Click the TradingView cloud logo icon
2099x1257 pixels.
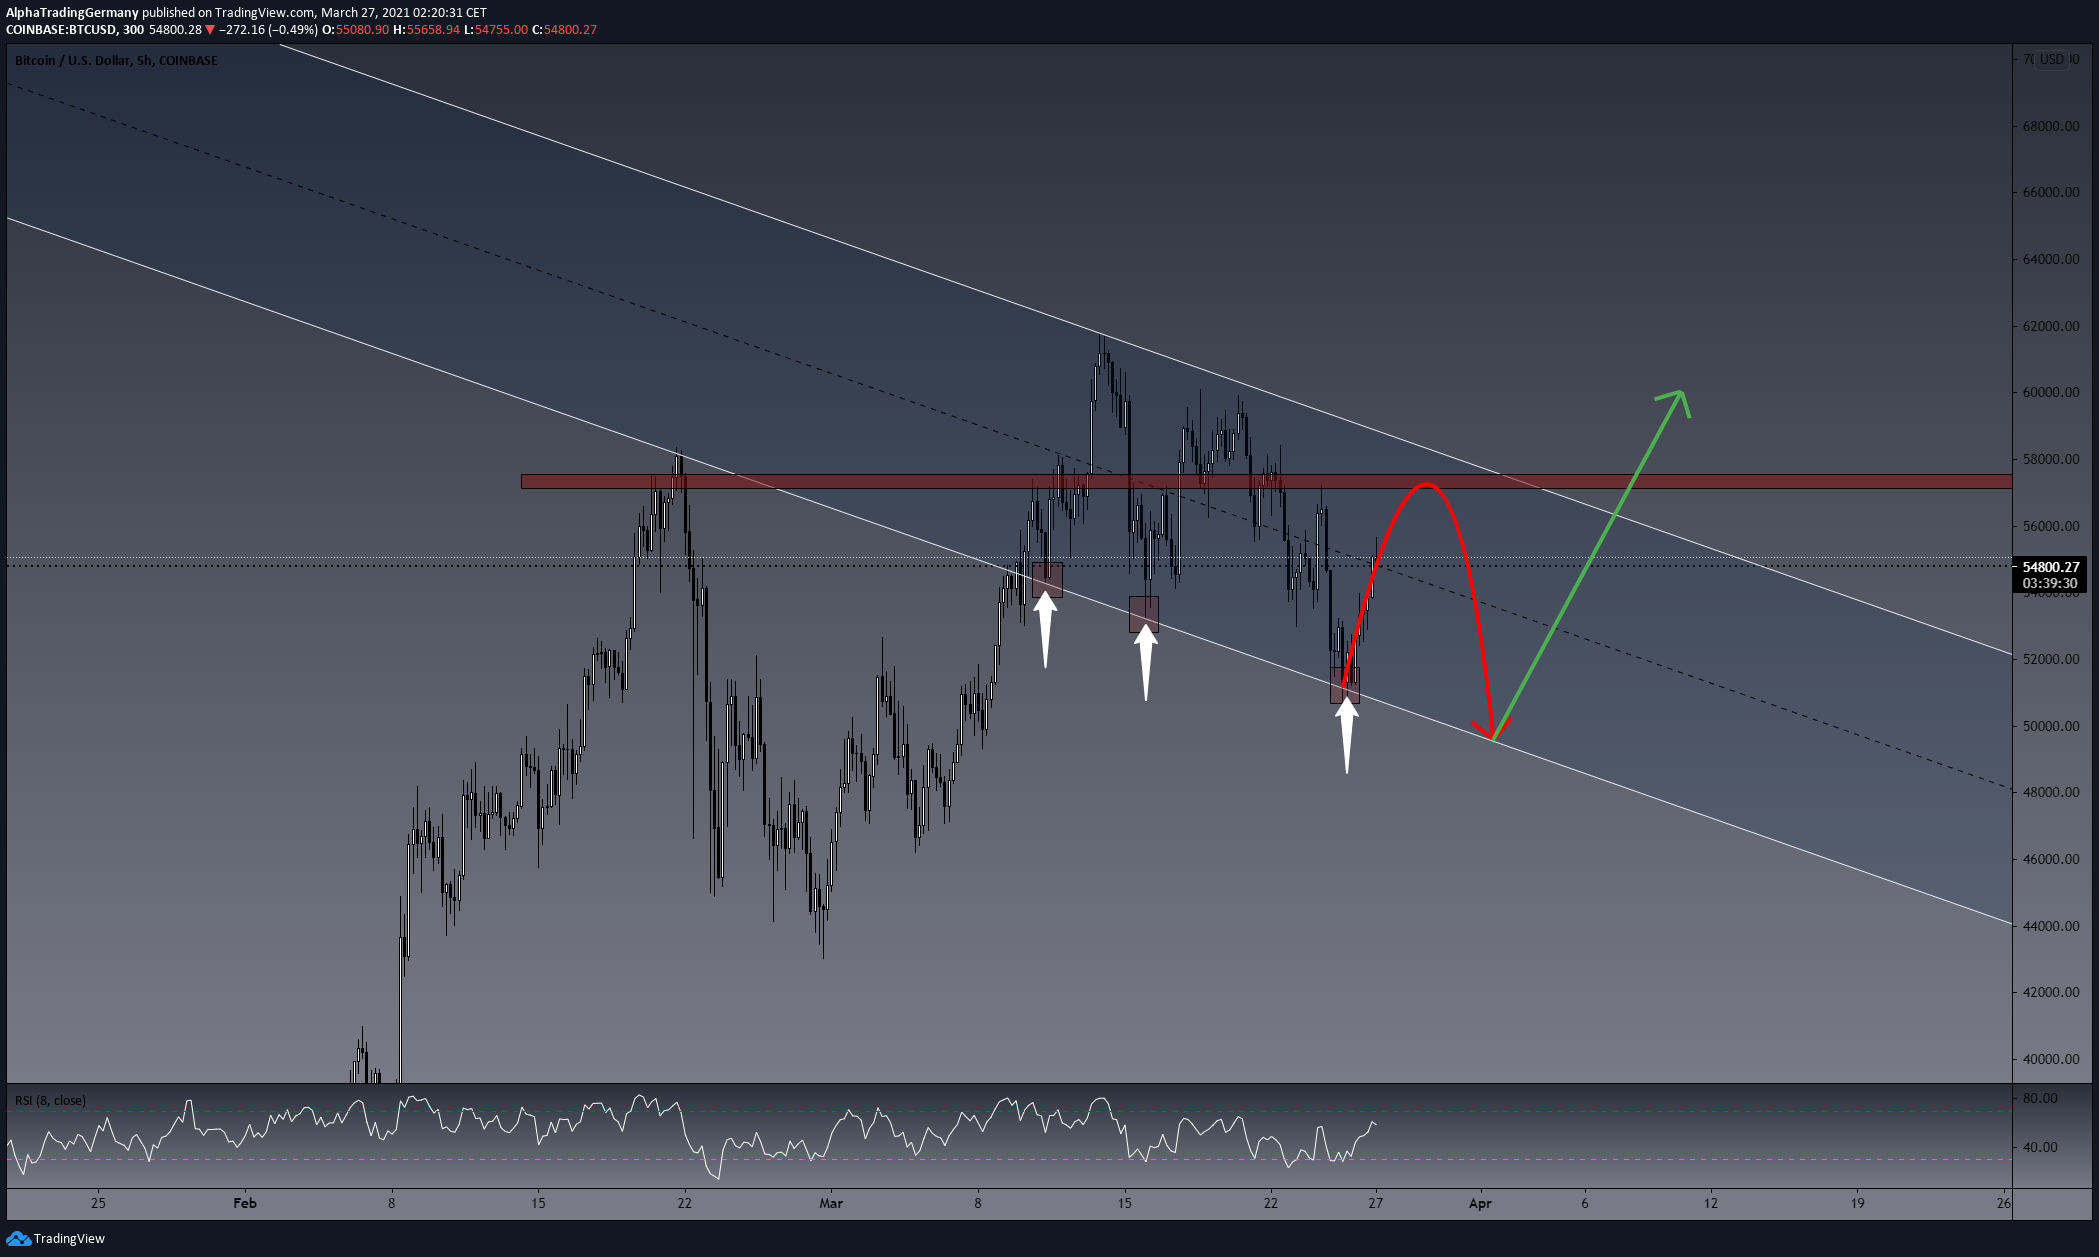coord(18,1238)
